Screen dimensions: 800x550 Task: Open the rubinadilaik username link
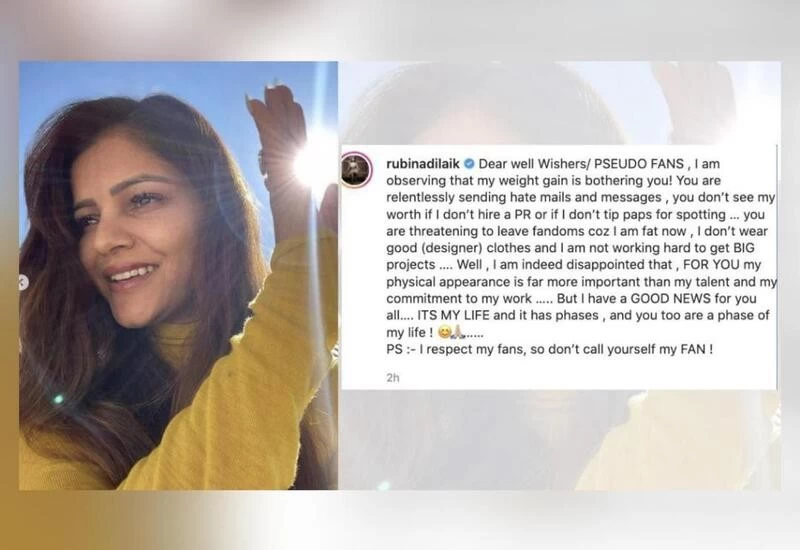pos(423,164)
